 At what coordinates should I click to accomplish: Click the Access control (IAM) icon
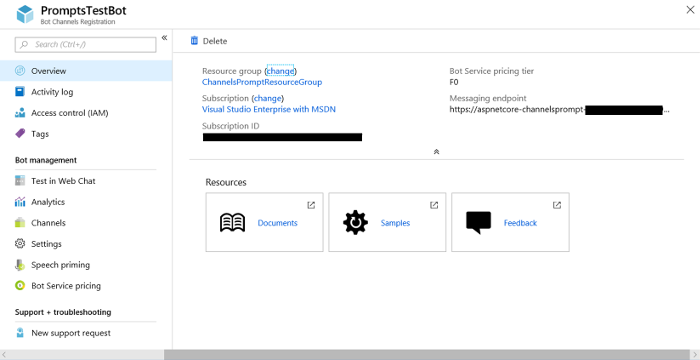tap(20, 113)
